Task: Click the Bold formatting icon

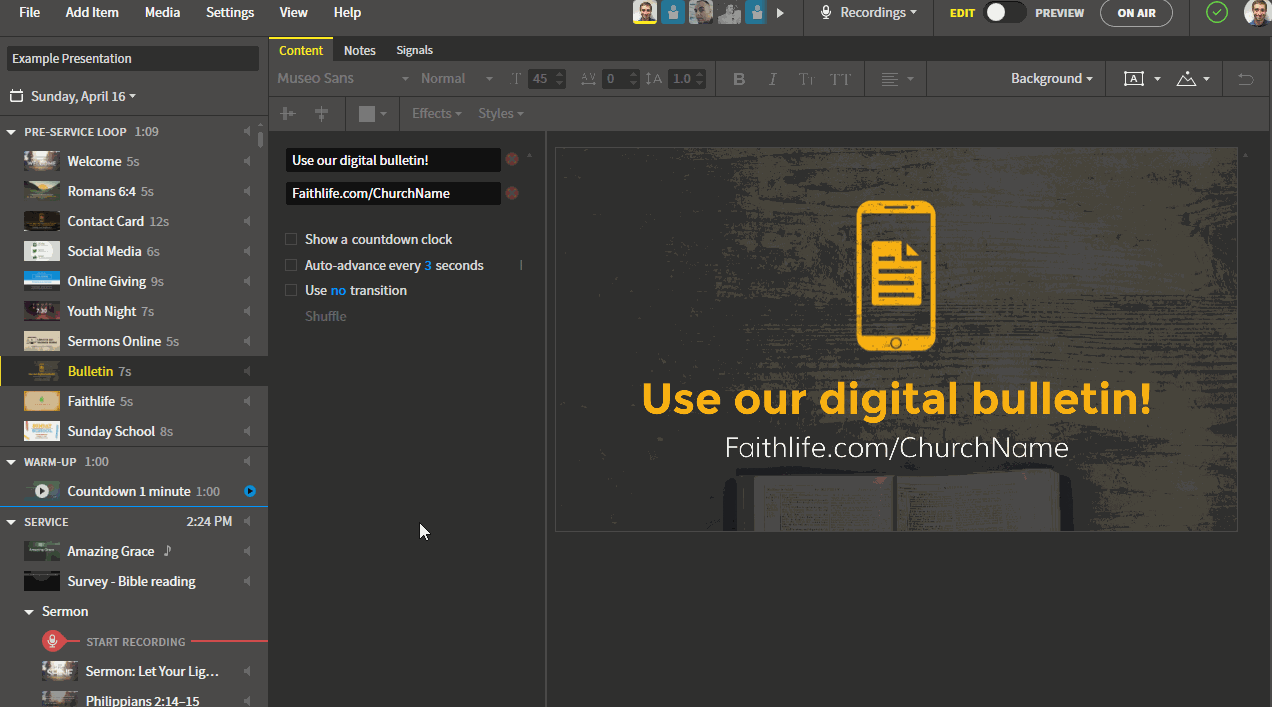Action: click(739, 79)
